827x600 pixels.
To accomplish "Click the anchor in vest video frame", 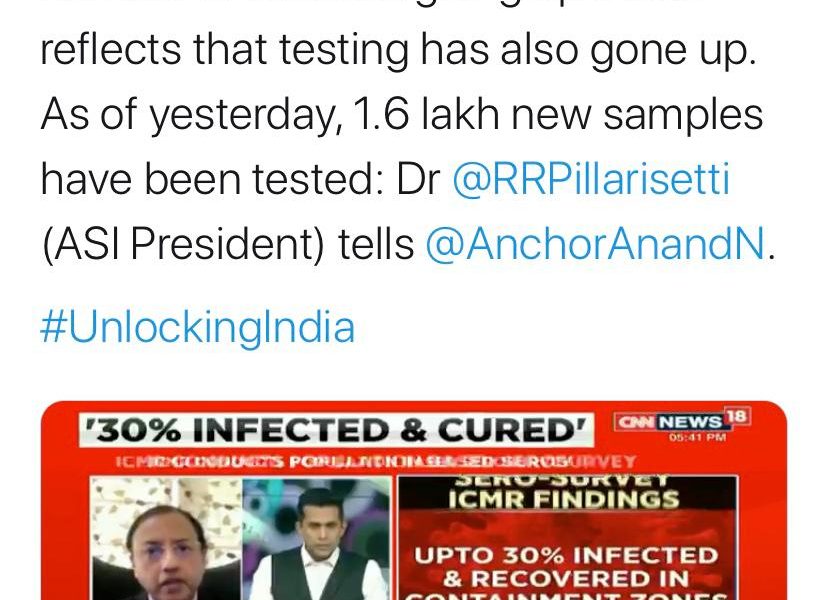I will tap(316, 538).
